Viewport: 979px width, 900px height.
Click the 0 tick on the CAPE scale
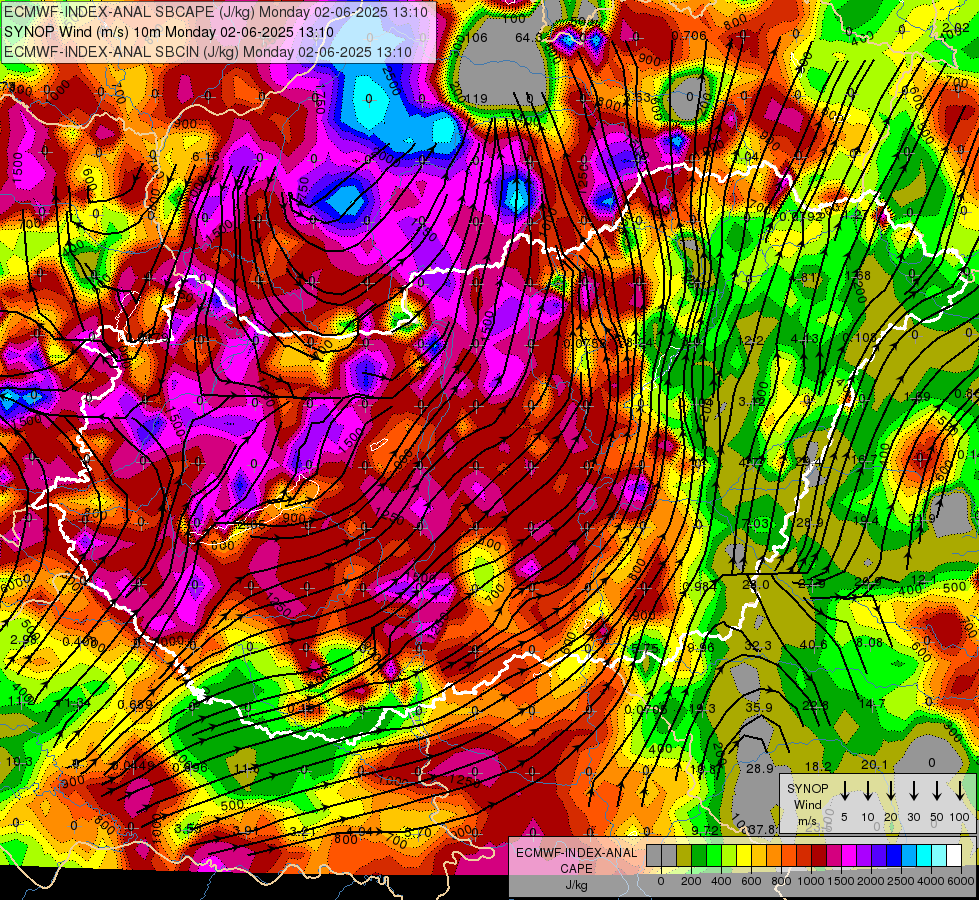coord(661,881)
